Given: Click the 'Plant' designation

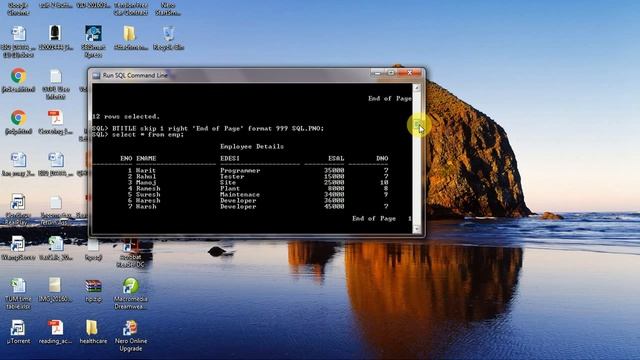Looking at the screenshot, I should (230, 189).
